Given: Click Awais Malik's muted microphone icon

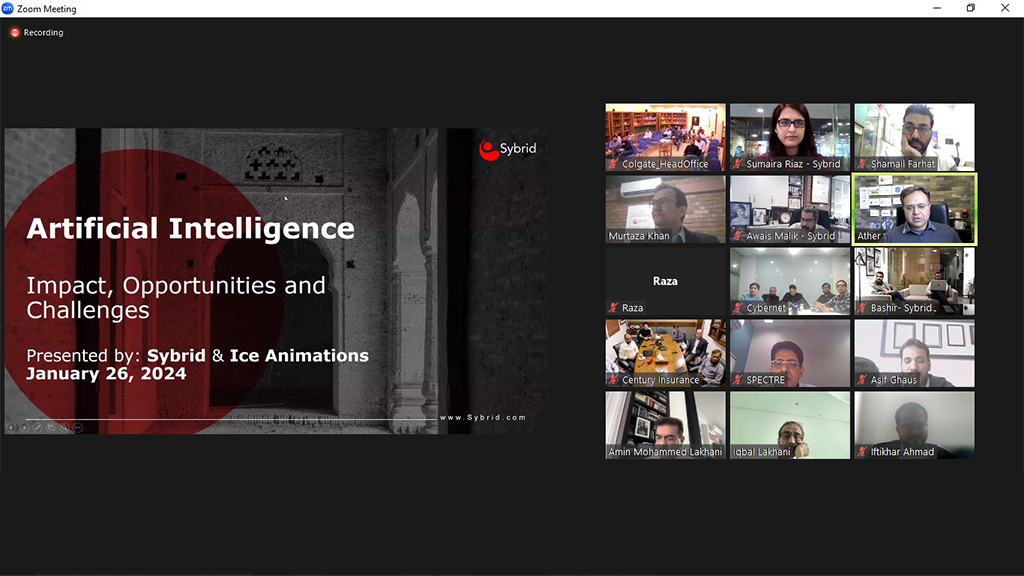Looking at the screenshot, I should 738,236.
